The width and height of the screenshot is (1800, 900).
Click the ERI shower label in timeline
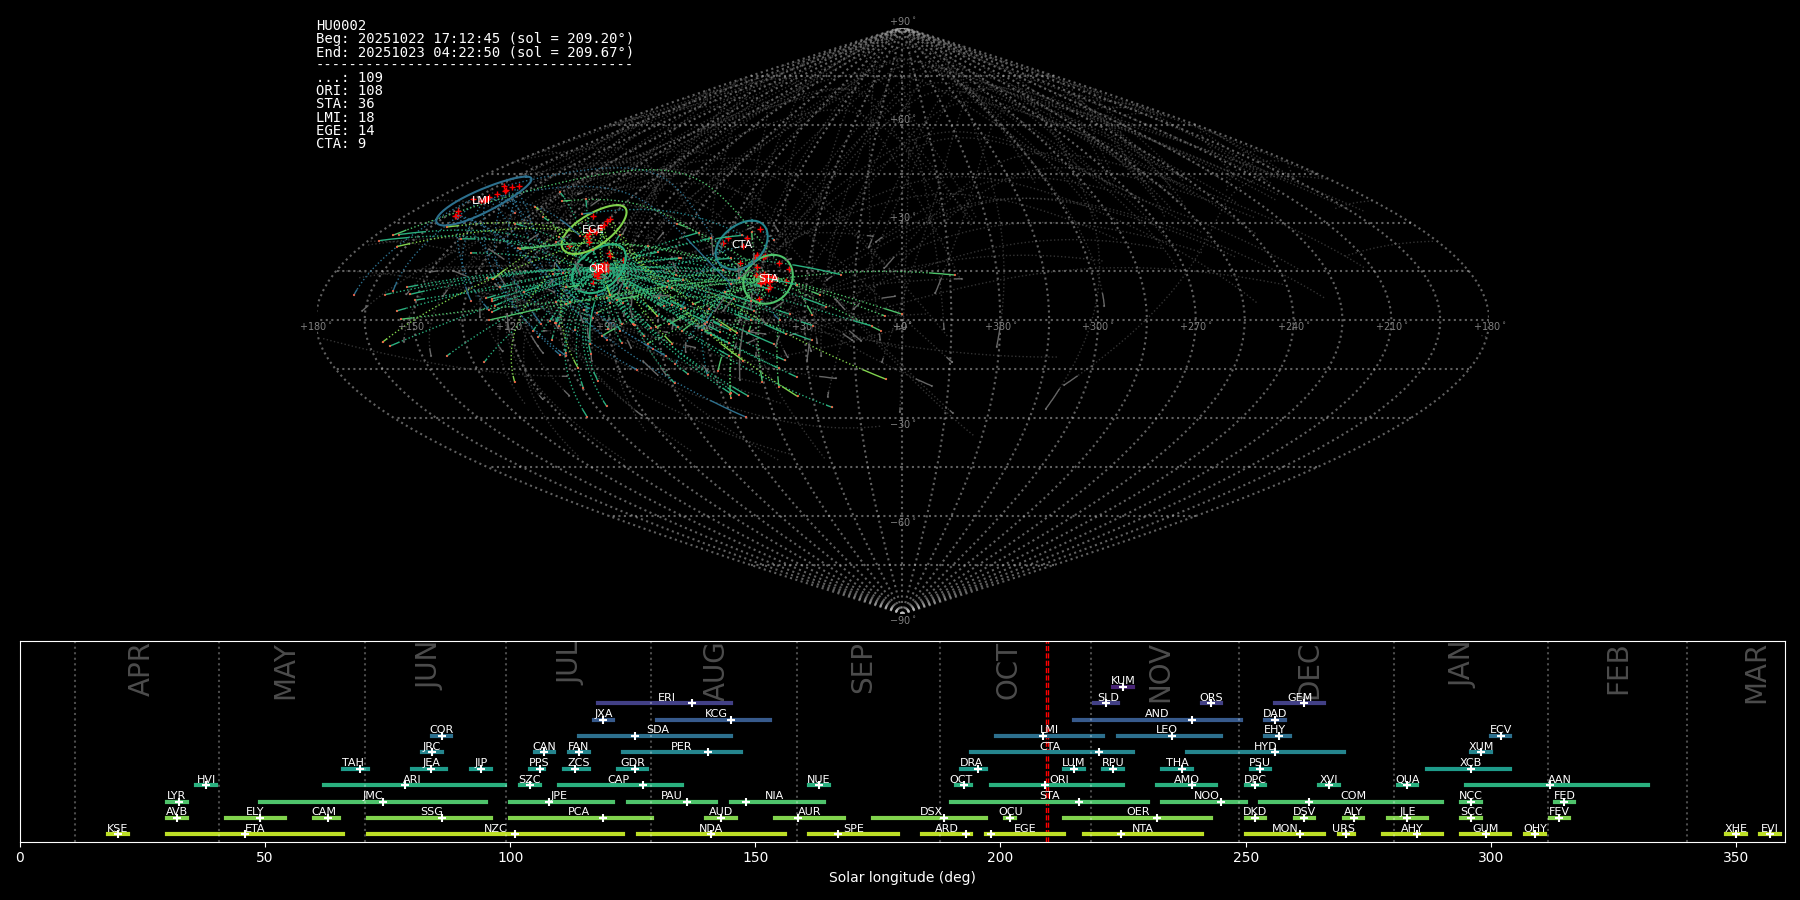(x=667, y=698)
